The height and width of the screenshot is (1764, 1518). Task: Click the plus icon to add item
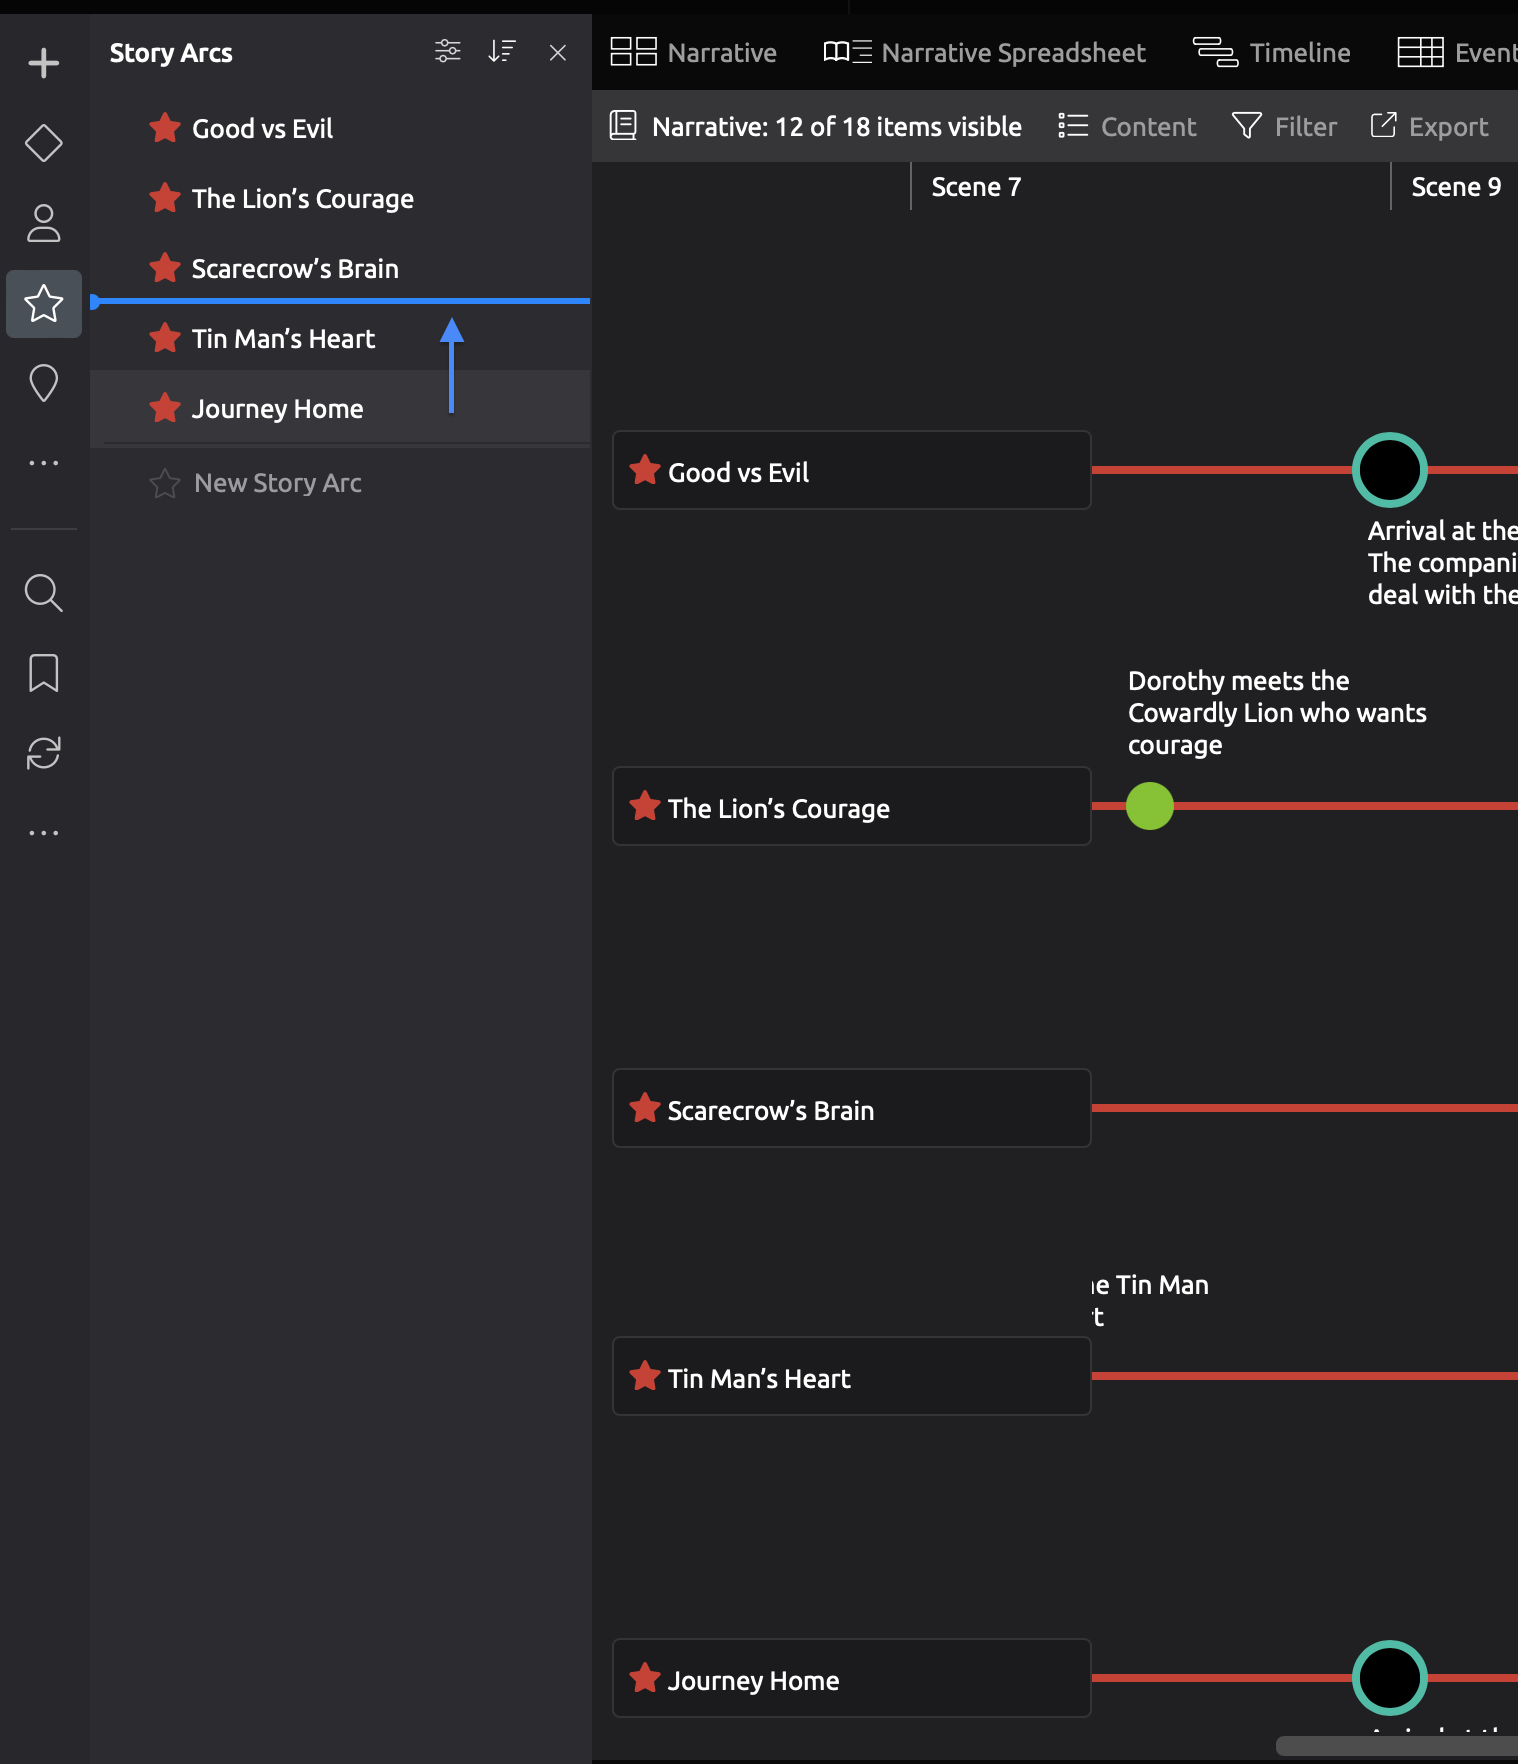point(43,63)
